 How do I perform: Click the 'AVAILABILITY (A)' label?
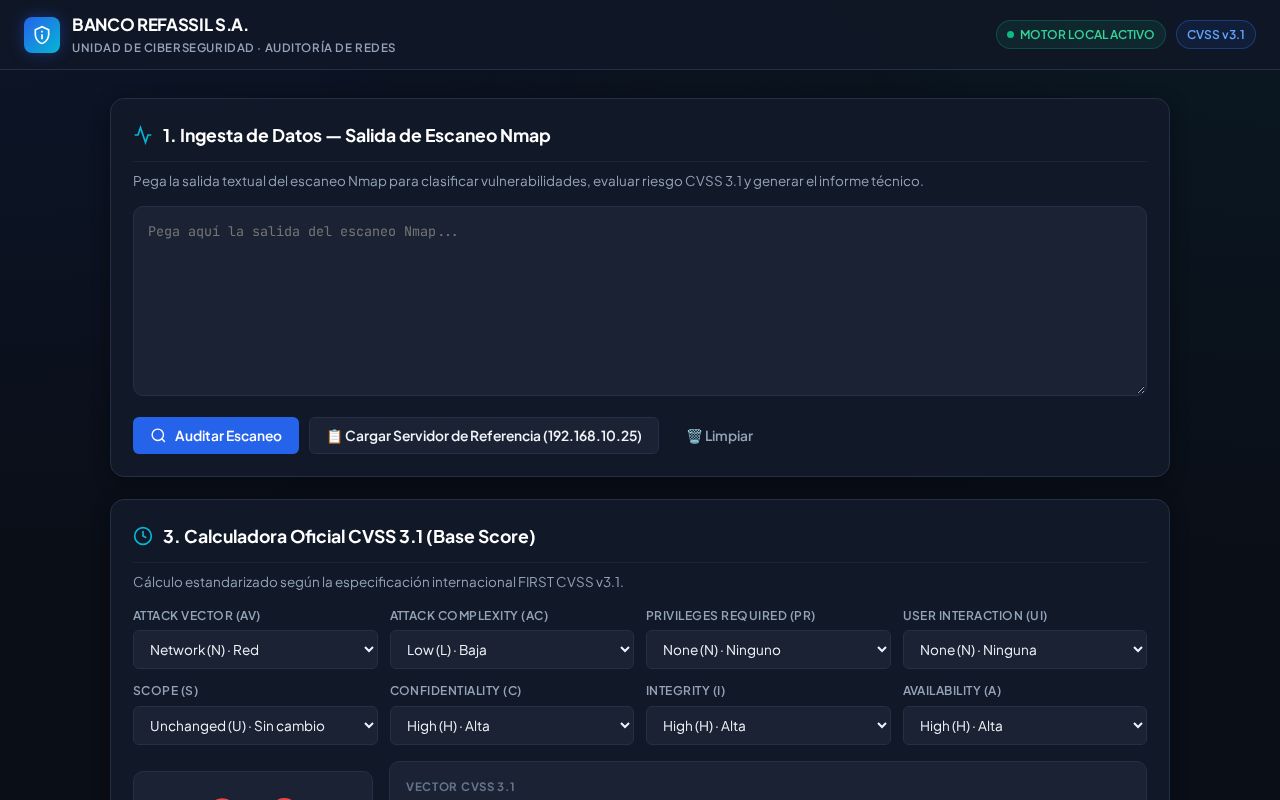pyautogui.click(x=952, y=691)
